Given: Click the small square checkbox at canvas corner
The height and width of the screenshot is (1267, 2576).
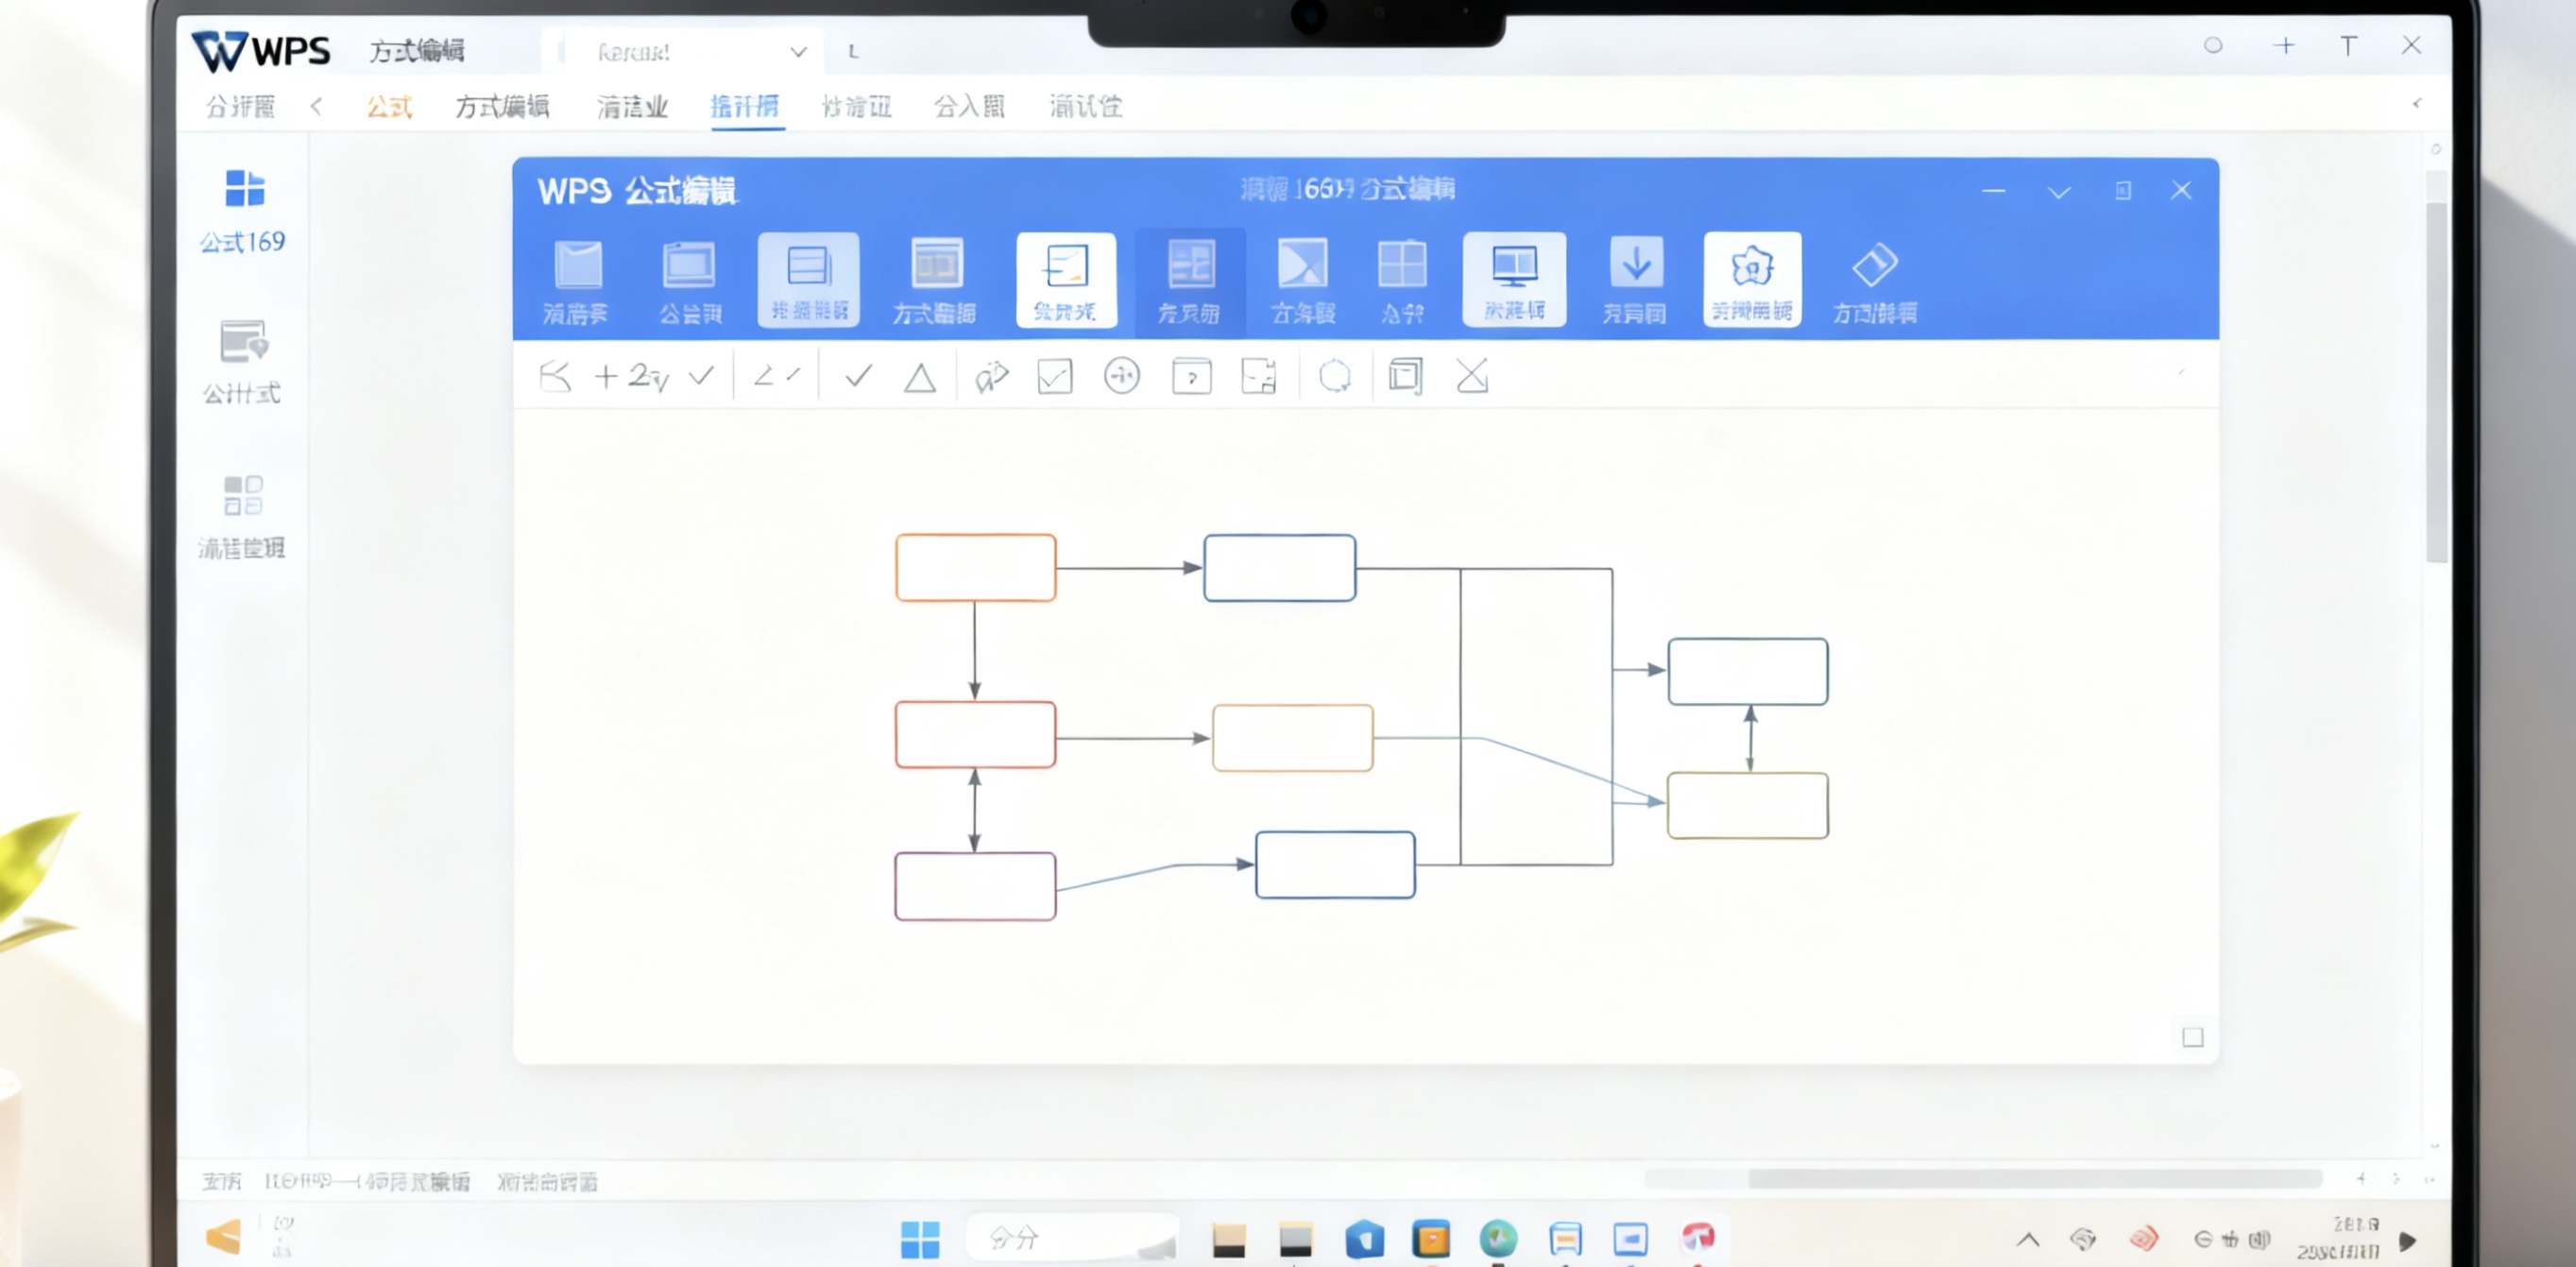Looking at the screenshot, I should [2192, 1037].
